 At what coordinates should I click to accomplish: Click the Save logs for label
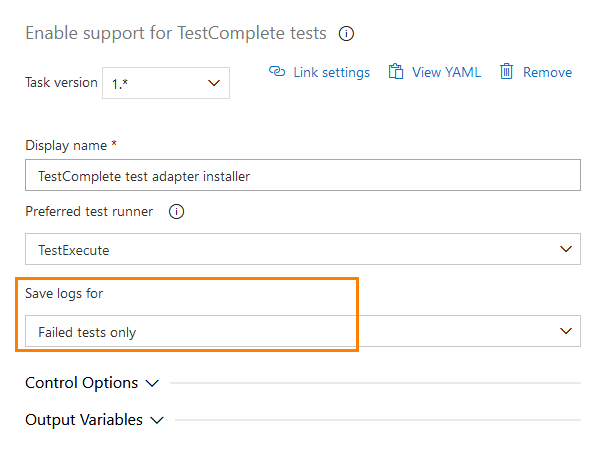coord(64,294)
